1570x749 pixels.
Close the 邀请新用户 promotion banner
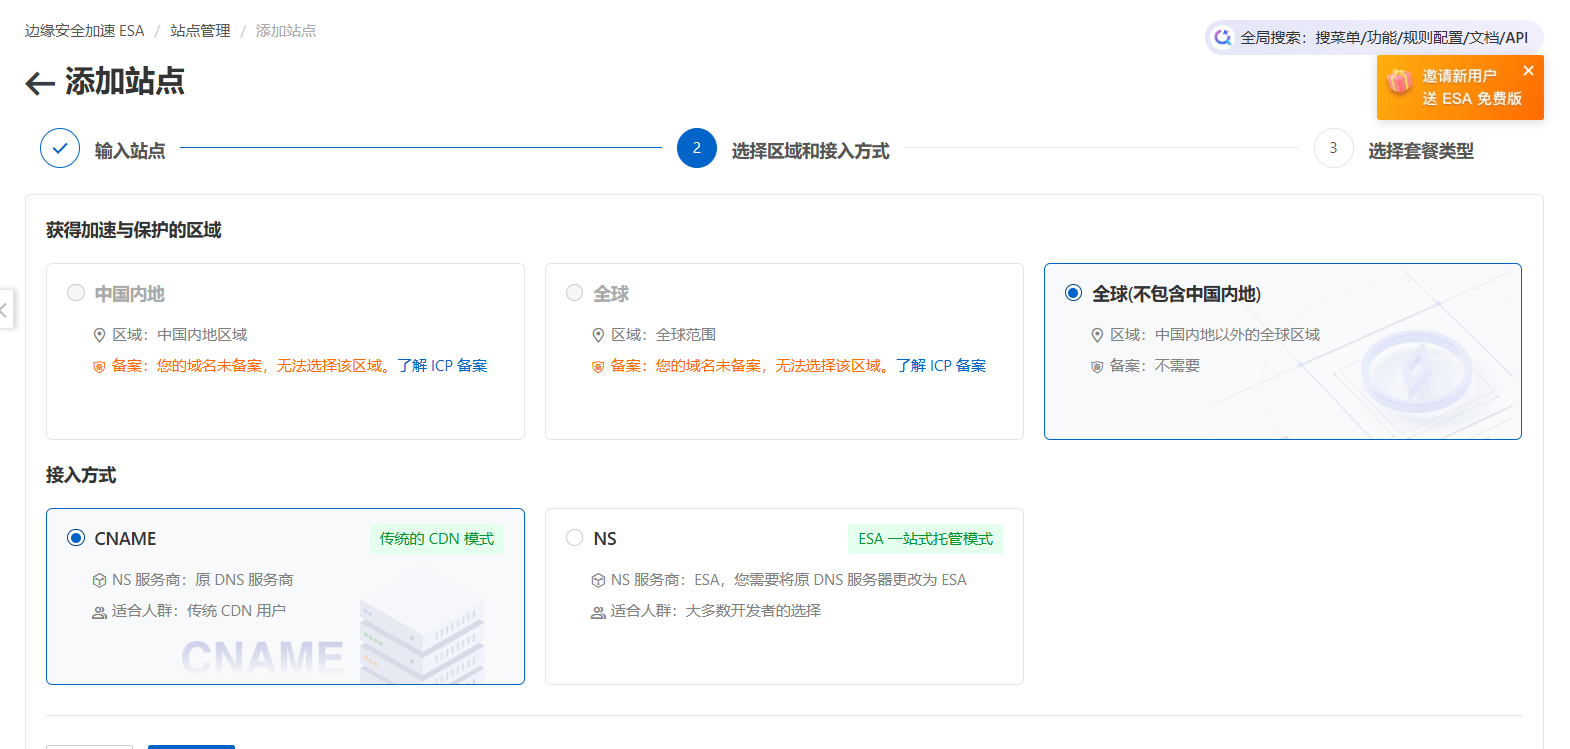coord(1528,70)
